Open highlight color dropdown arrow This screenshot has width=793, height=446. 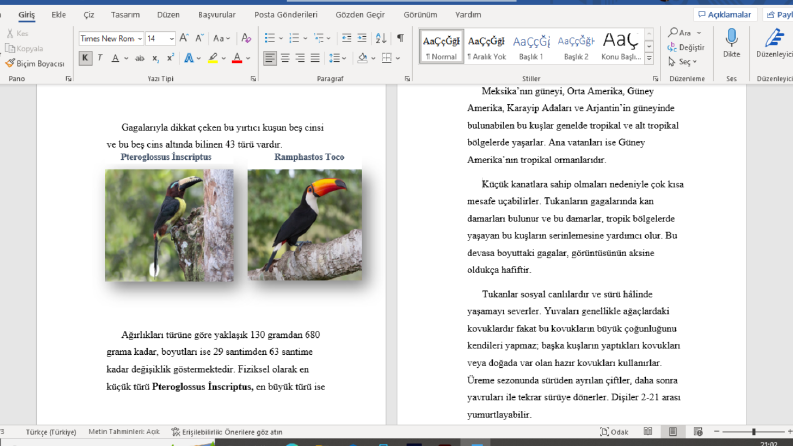tap(224, 59)
